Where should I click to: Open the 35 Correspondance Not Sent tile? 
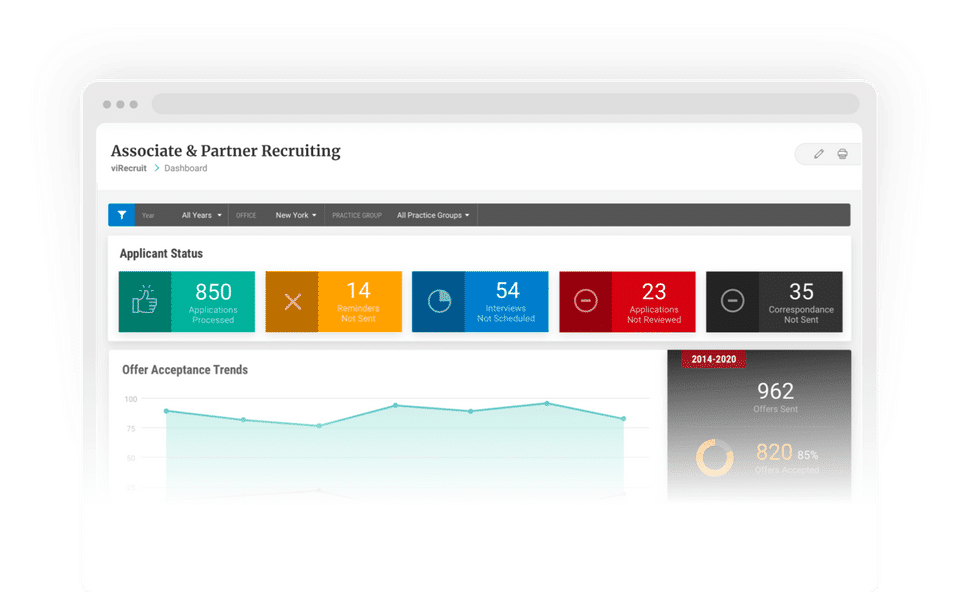tap(774, 302)
